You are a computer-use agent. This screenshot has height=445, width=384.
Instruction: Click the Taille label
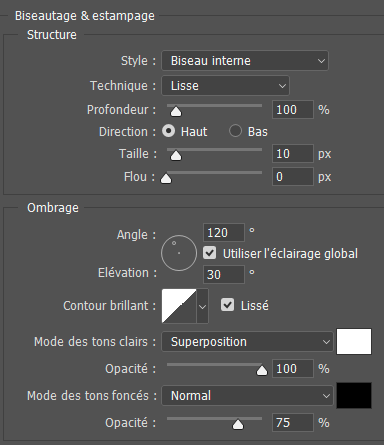pos(138,154)
